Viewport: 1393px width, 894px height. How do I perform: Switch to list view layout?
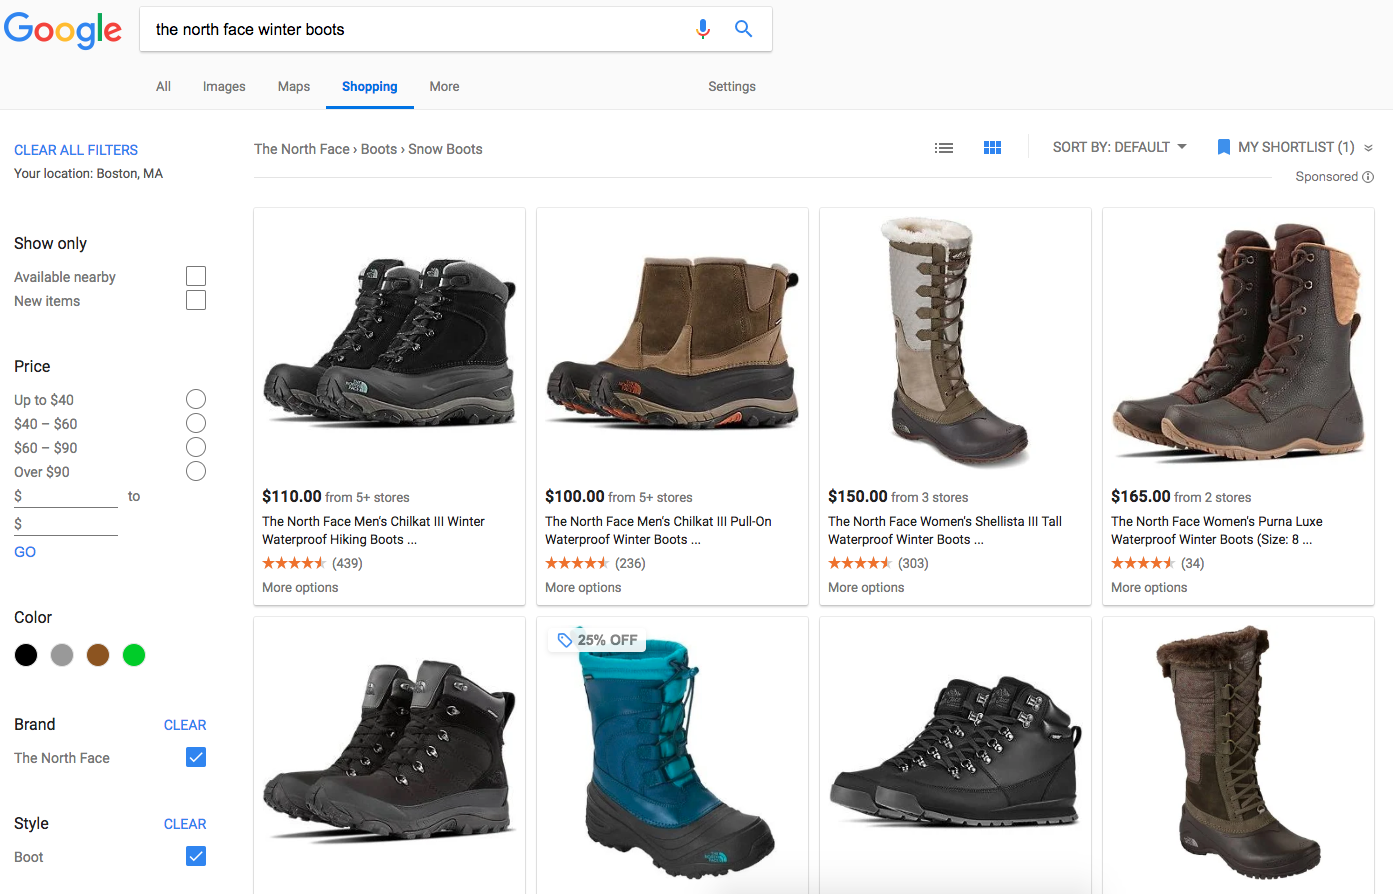click(x=944, y=148)
